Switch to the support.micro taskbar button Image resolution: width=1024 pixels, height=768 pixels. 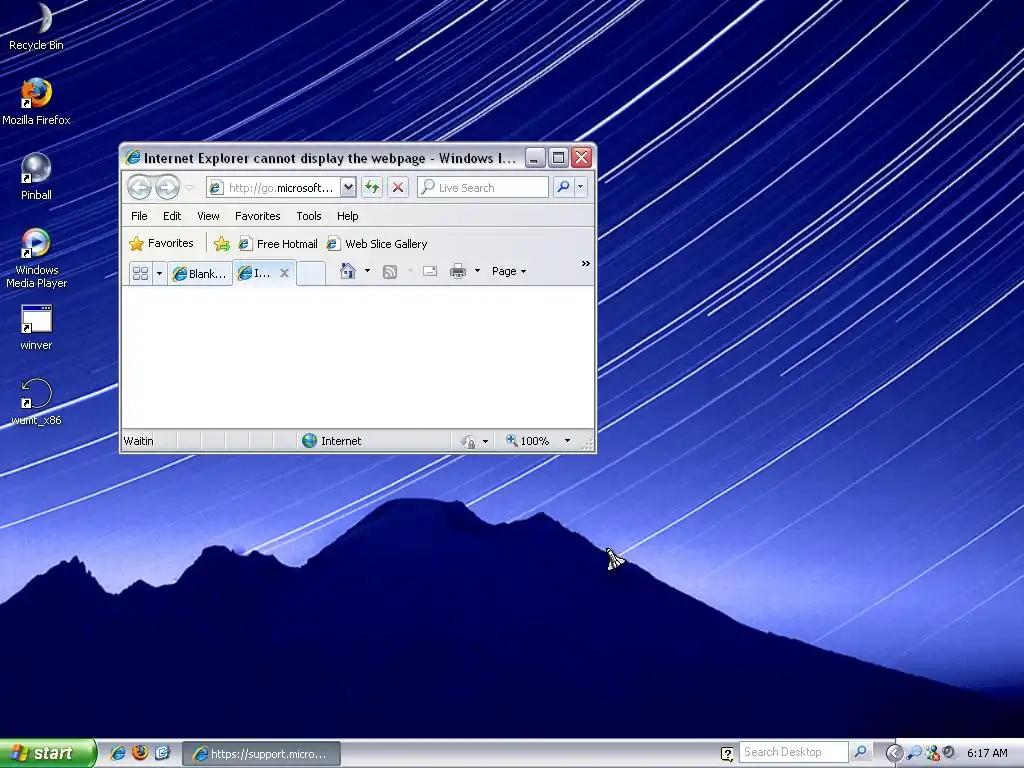(261, 754)
